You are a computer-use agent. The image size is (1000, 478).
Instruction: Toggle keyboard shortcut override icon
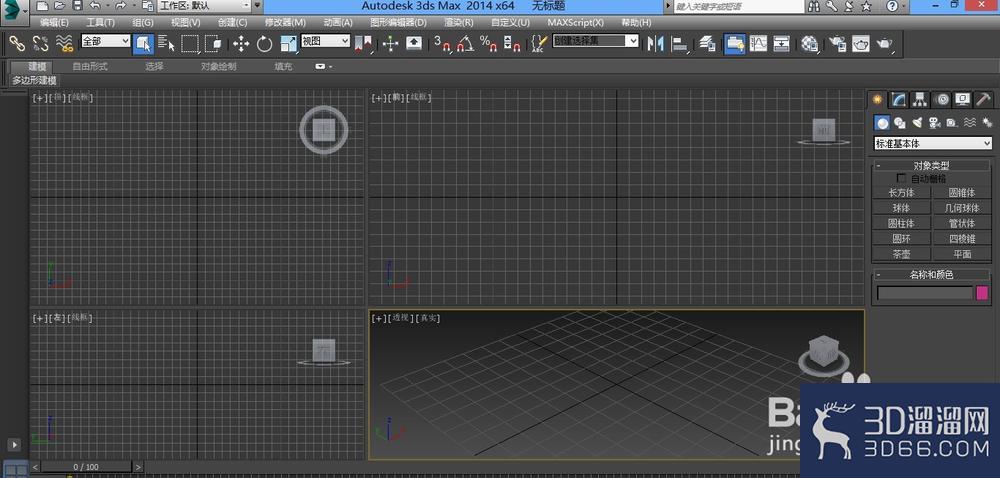(414, 43)
